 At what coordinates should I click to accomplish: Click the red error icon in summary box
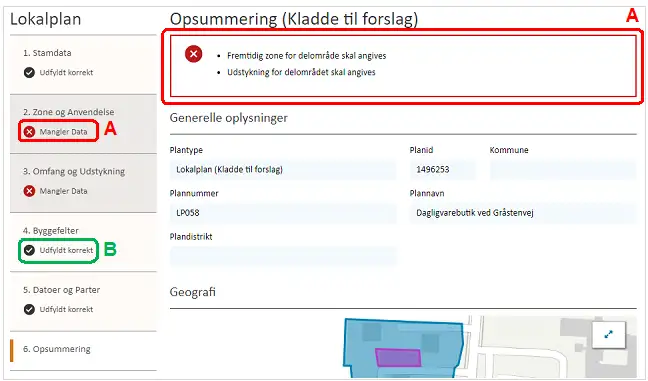tap(193, 54)
